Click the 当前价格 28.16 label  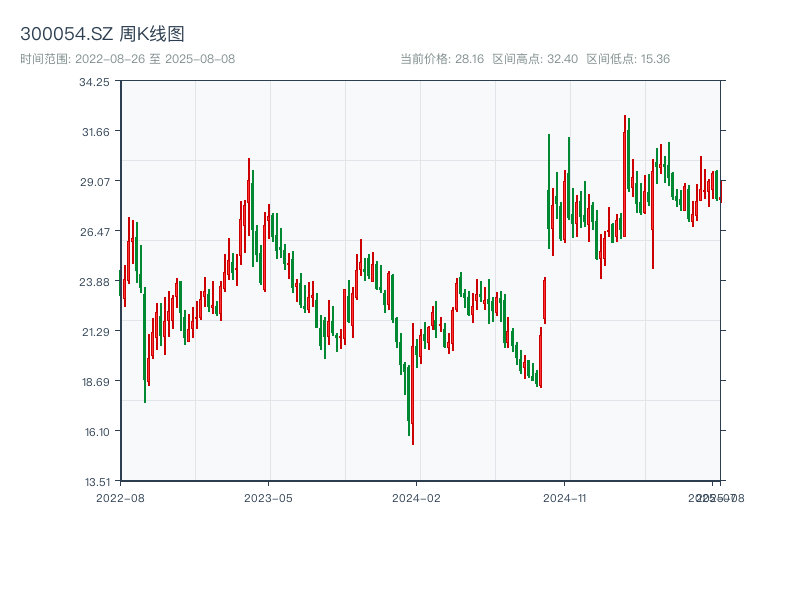[x=442, y=59]
